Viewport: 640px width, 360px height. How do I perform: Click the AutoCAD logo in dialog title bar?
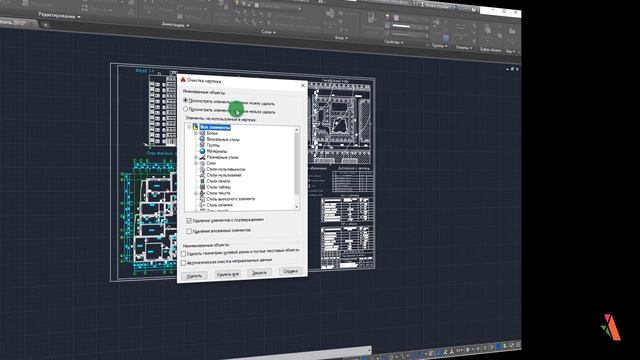pos(183,80)
